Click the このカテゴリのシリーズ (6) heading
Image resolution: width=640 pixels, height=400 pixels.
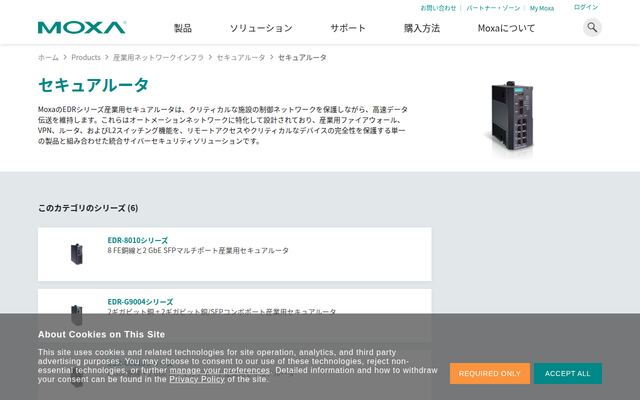pyautogui.click(x=88, y=208)
